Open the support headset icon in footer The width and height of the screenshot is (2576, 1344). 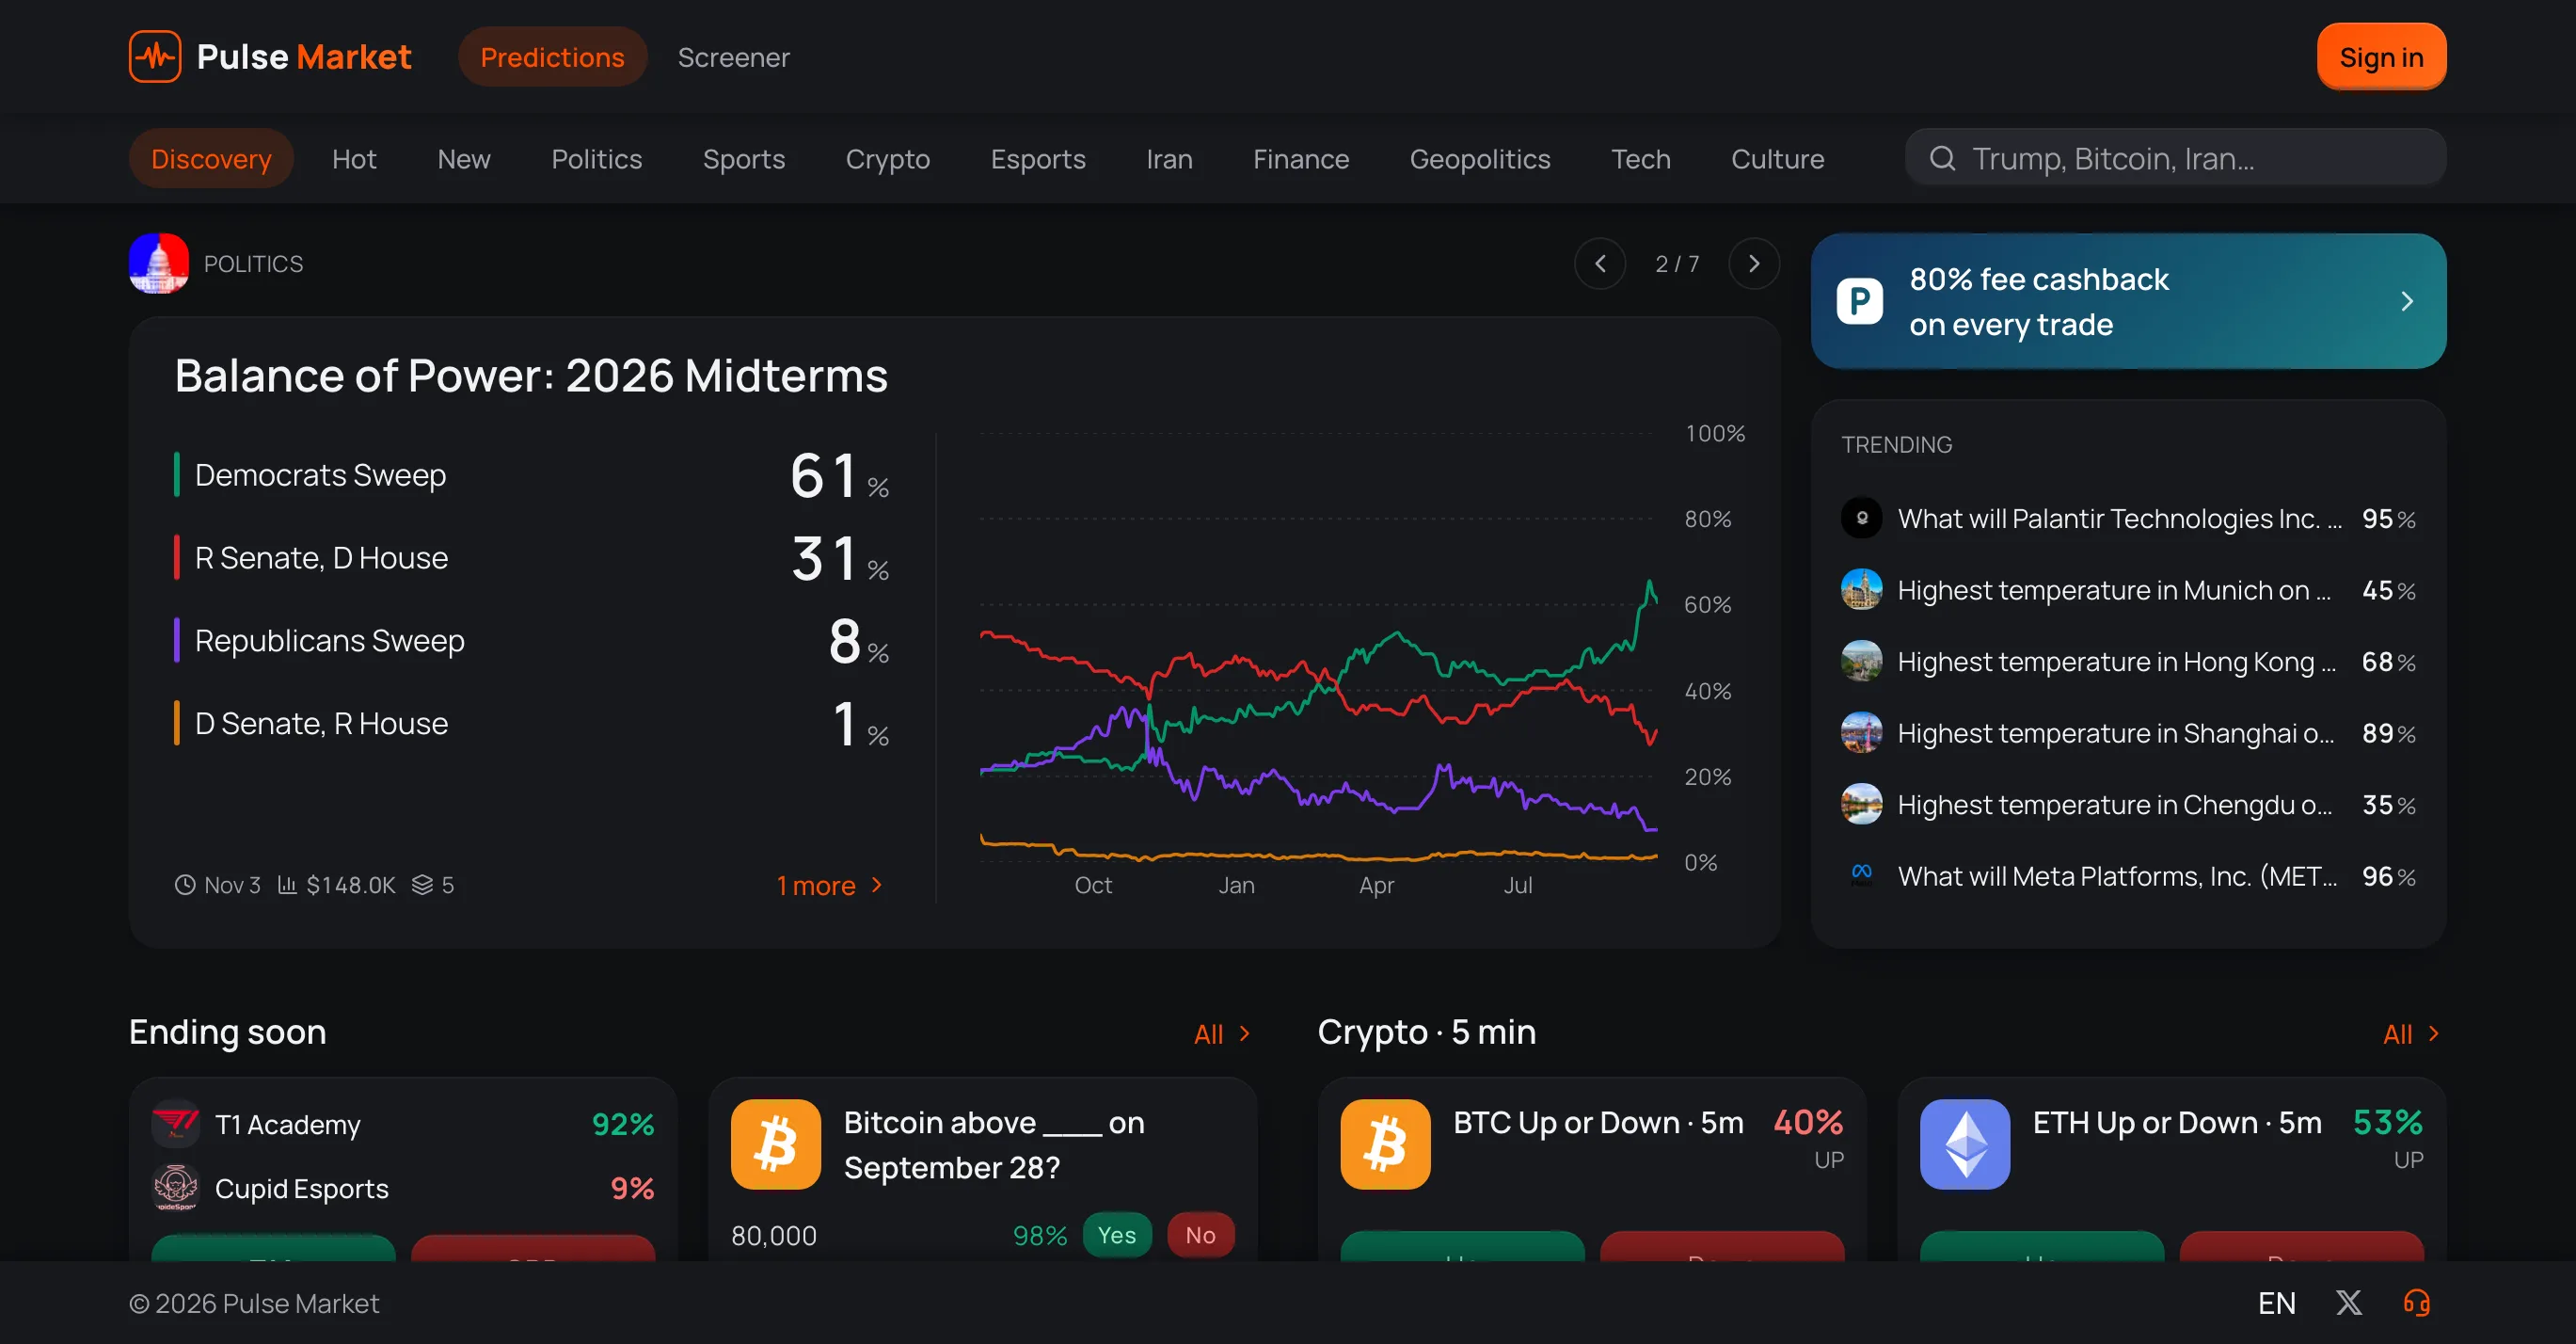click(2416, 1303)
